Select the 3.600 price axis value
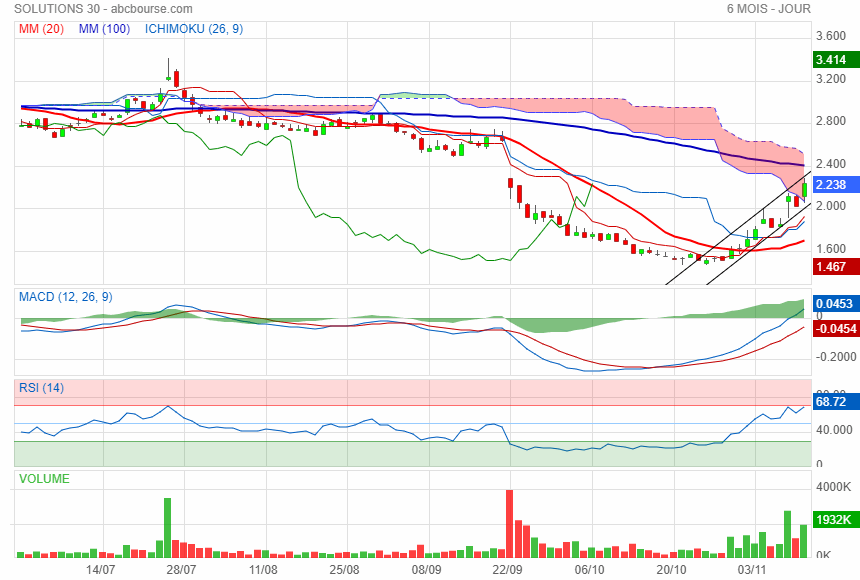This screenshot has height=580, width=860. tap(831, 36)
